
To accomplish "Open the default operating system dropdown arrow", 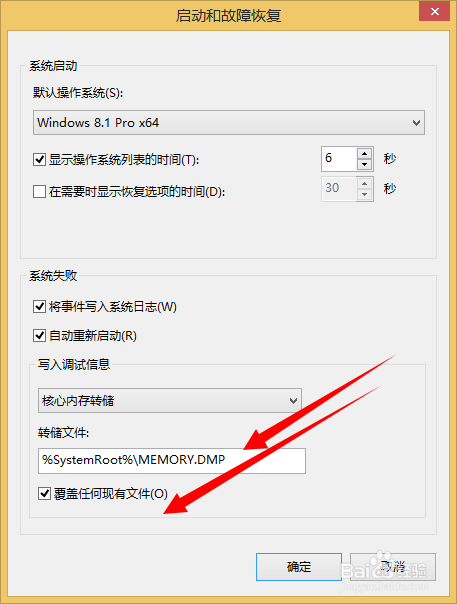I will [416, 123].
